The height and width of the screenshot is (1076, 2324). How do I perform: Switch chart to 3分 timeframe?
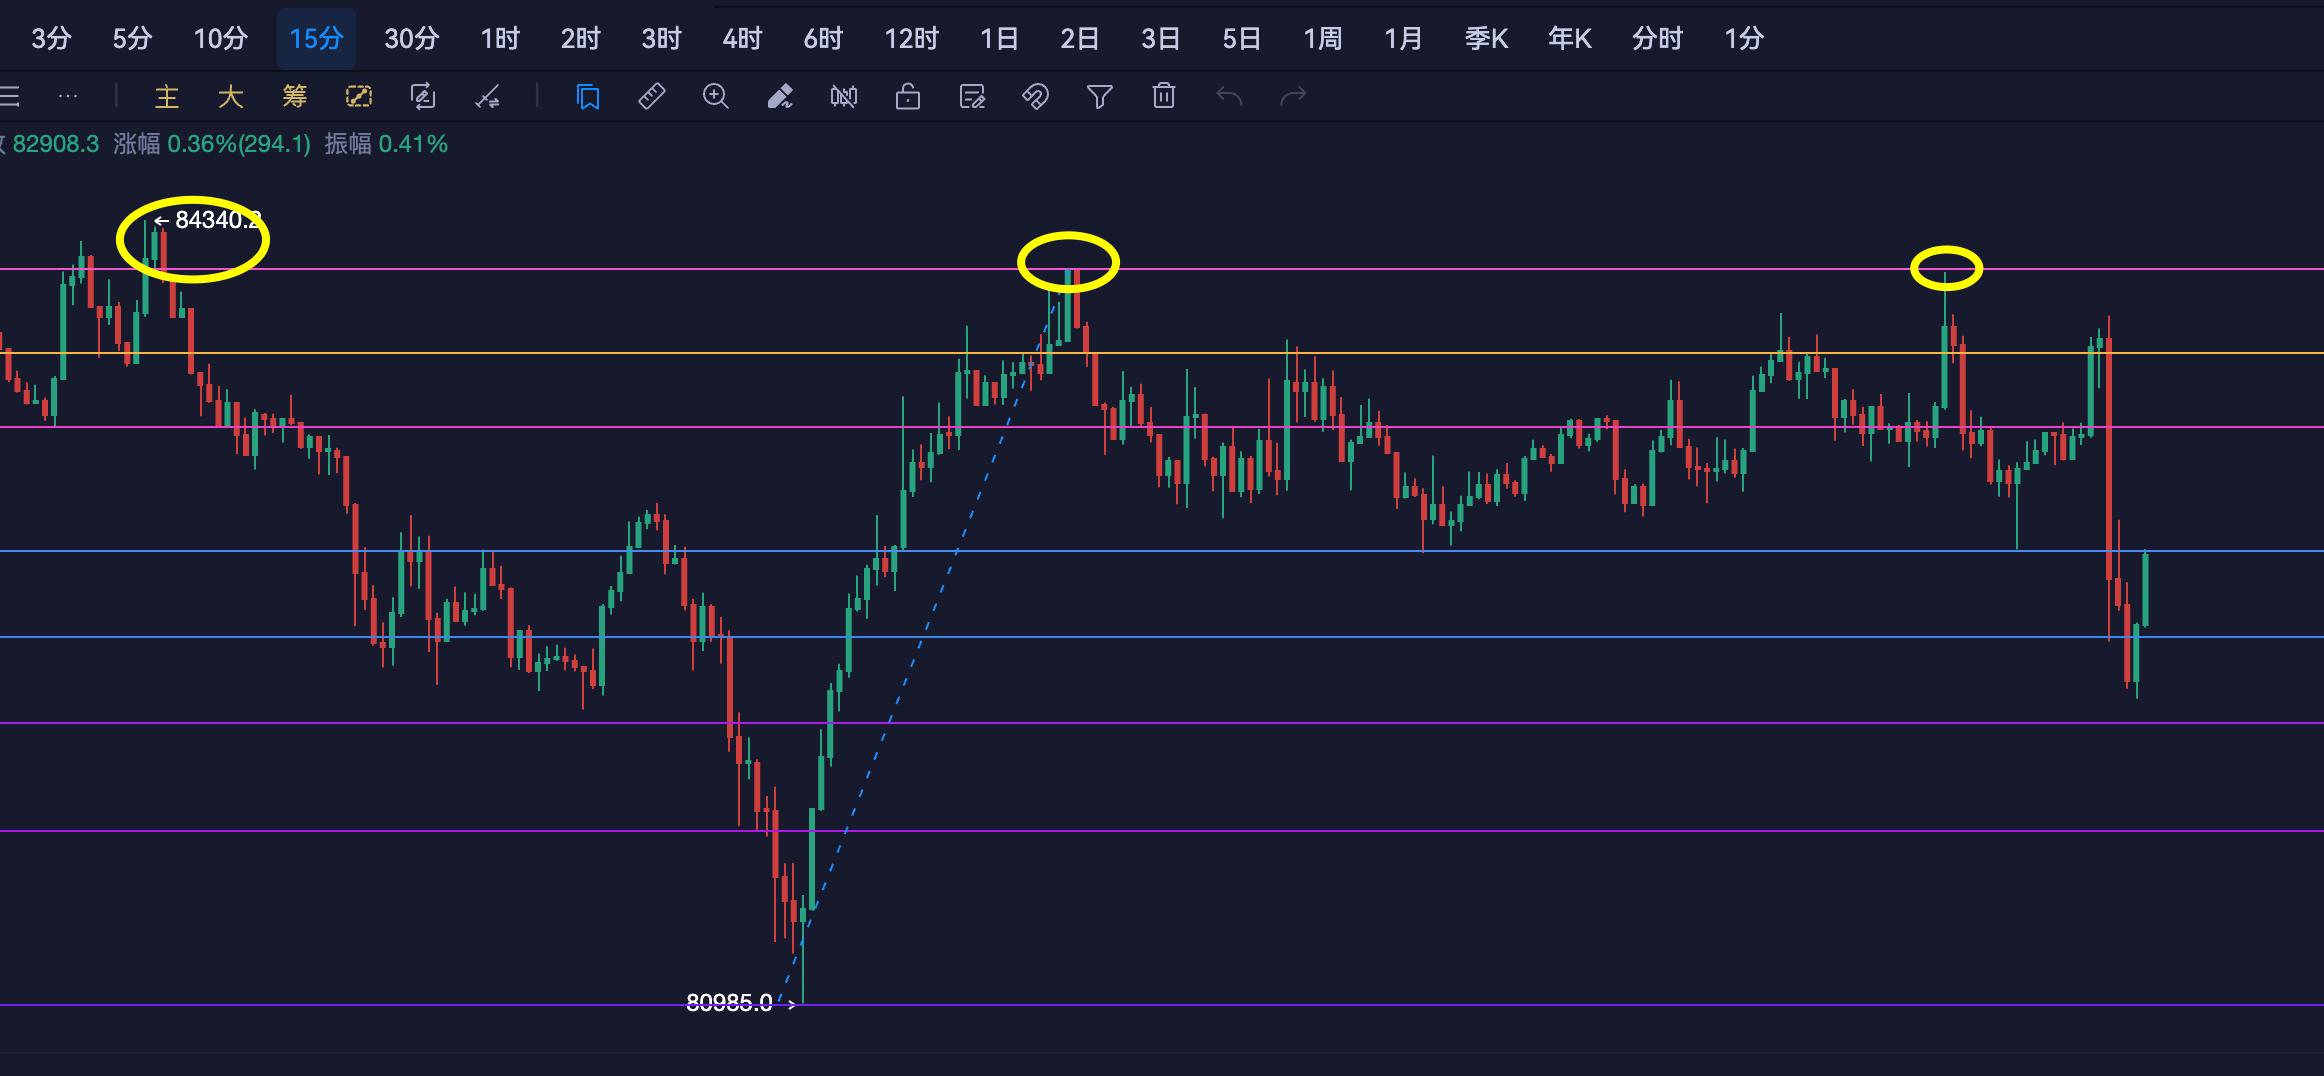[x=51, y=39]
